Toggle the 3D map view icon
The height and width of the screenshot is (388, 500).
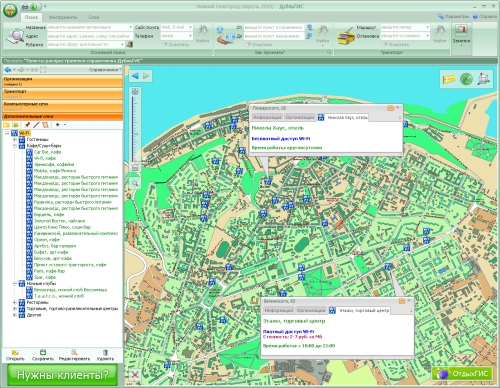tap(483, 79)
